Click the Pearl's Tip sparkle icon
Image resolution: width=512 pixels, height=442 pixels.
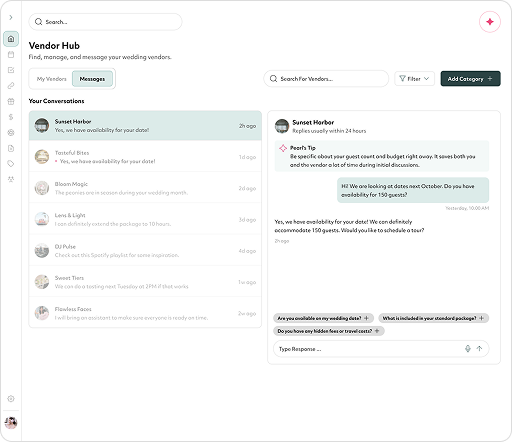click(x=283, y=148)
